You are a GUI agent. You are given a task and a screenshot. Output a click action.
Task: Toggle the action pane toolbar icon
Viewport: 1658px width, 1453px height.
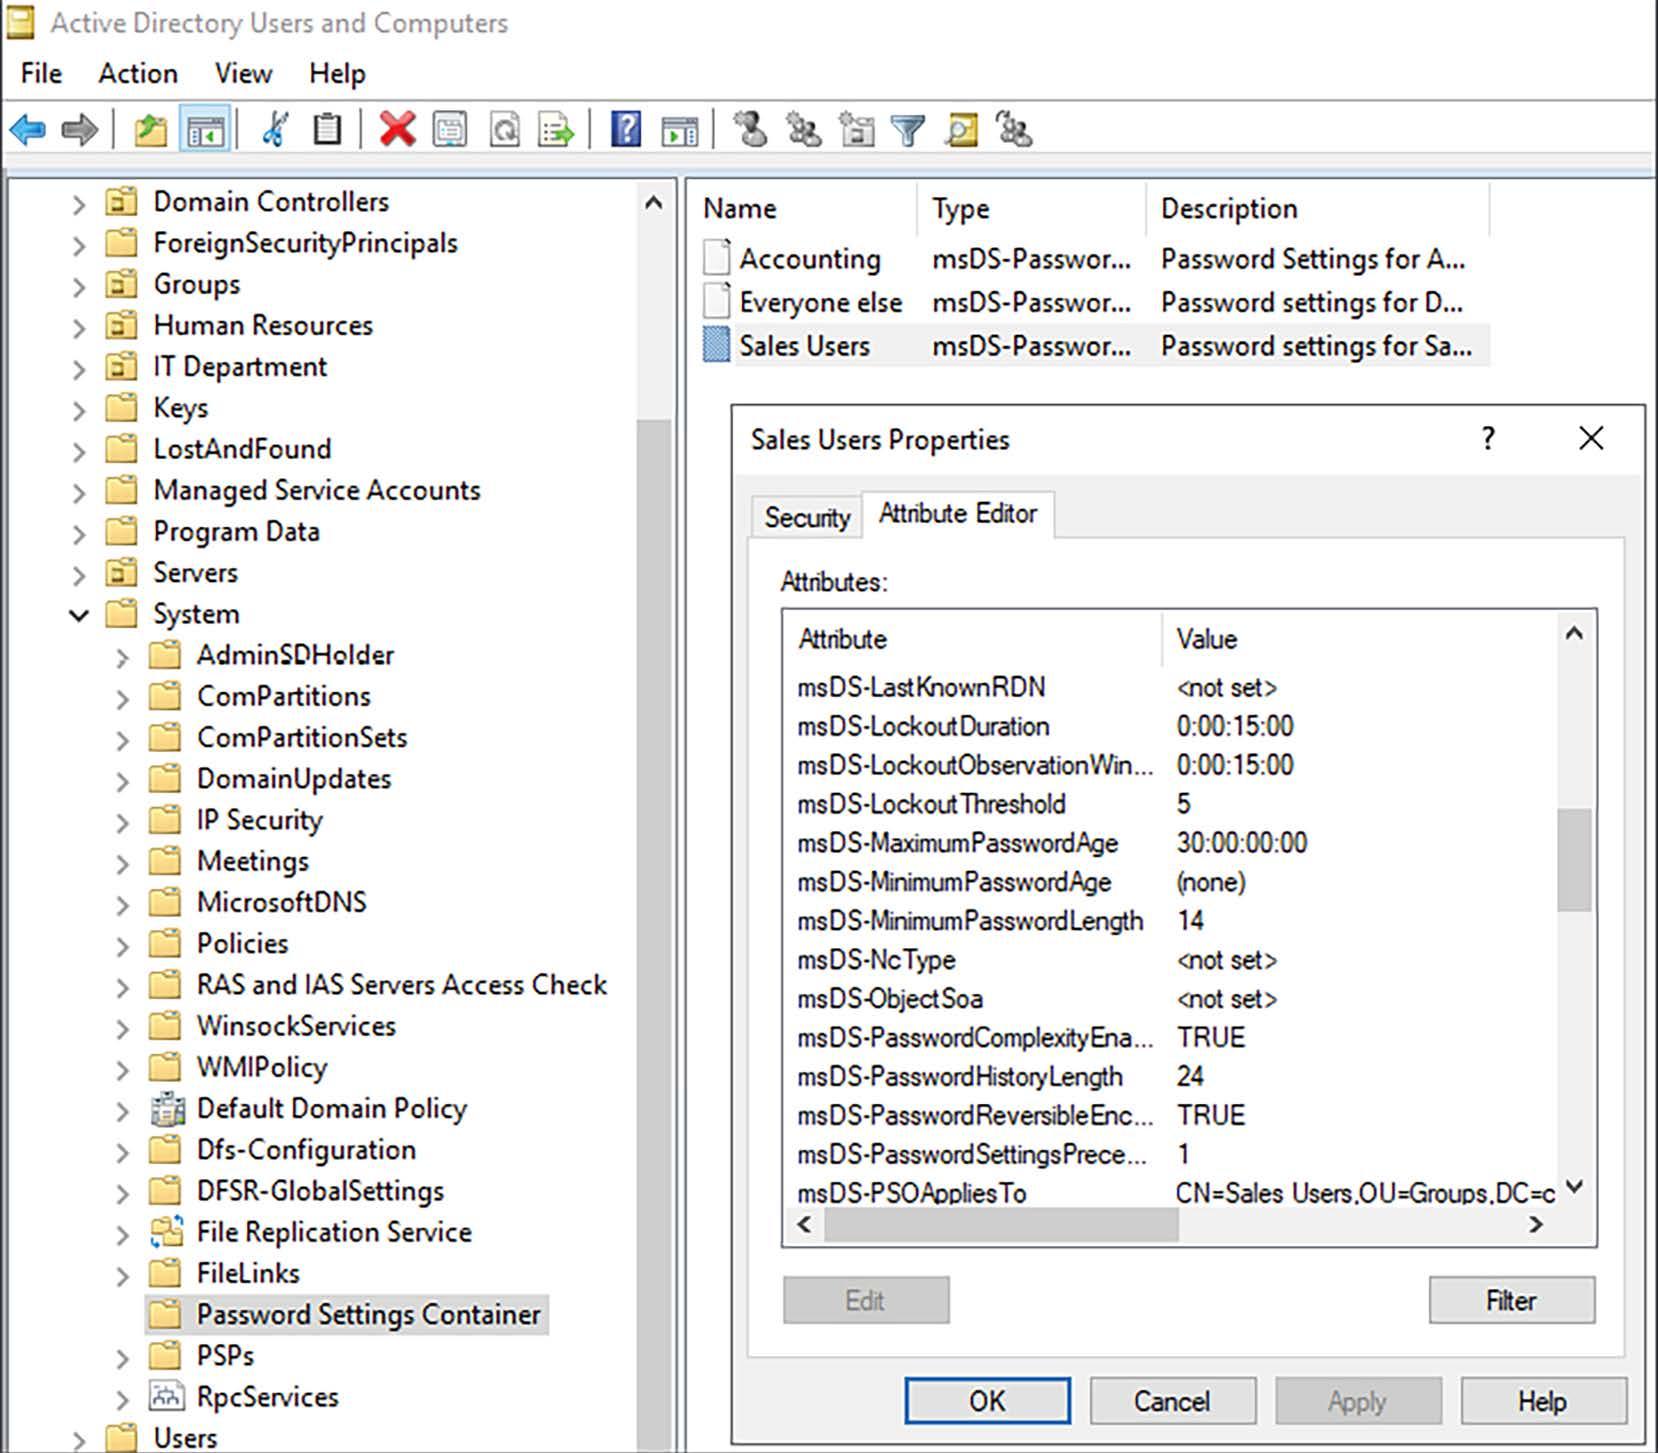(679, 130)
